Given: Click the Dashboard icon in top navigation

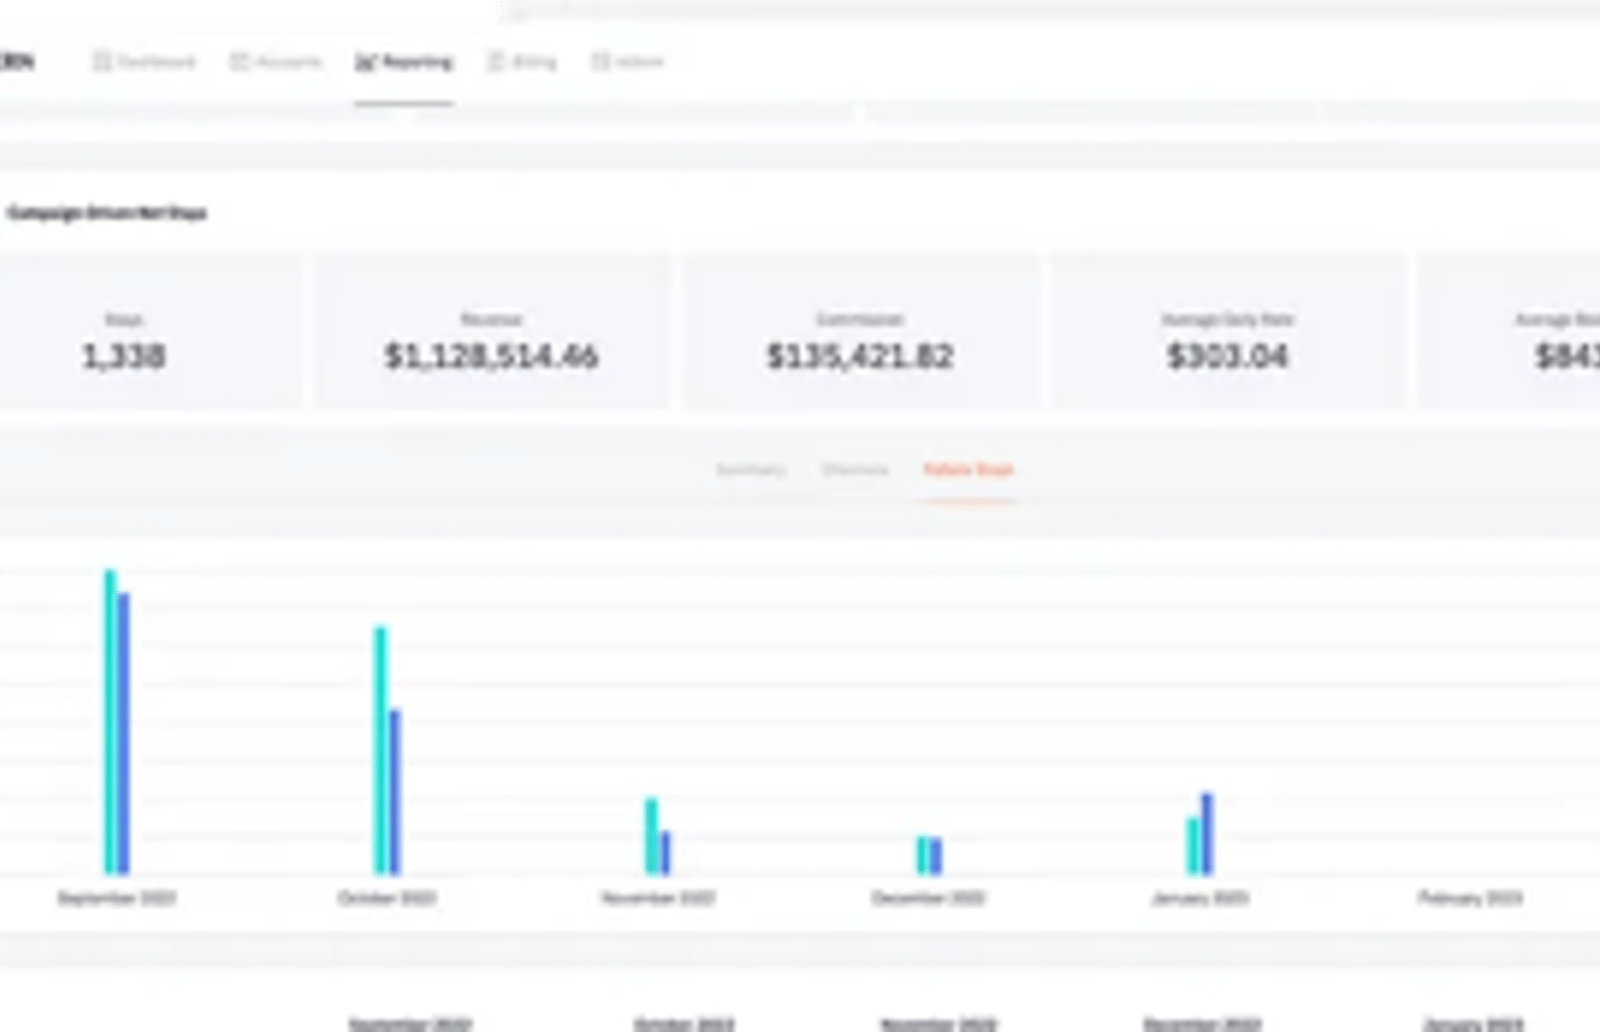Looking at the screenshot, I should point(101,62).
